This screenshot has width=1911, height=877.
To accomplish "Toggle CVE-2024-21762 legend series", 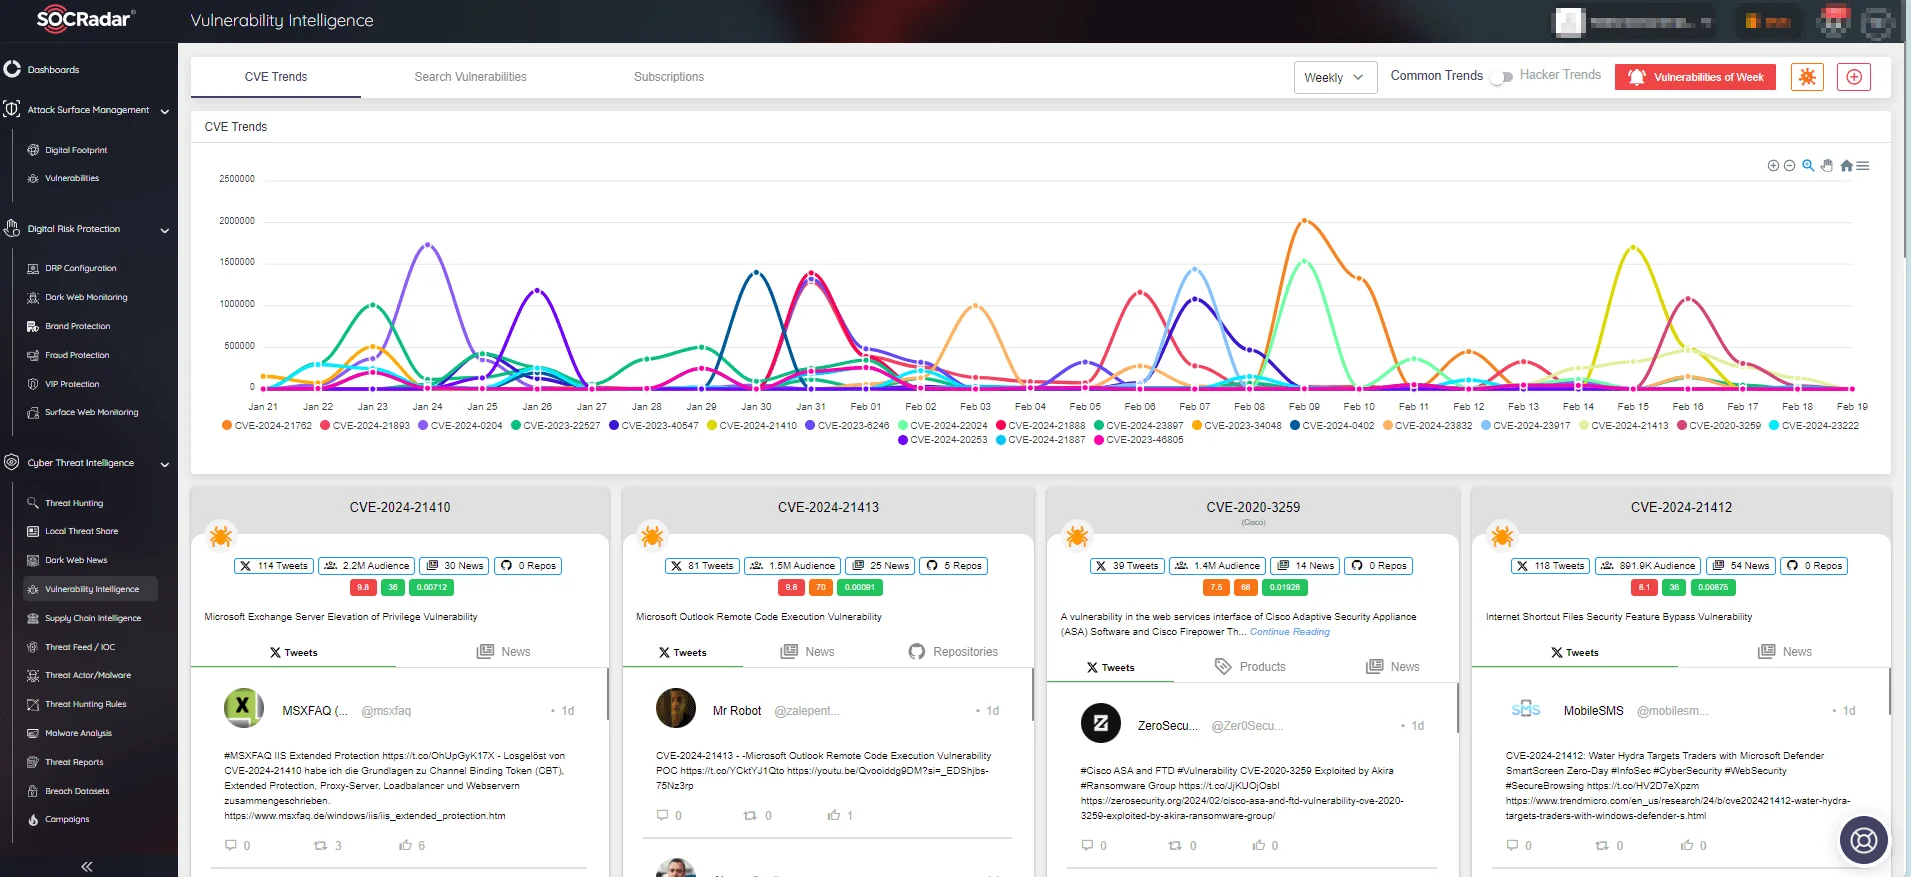I will (267, 425).
